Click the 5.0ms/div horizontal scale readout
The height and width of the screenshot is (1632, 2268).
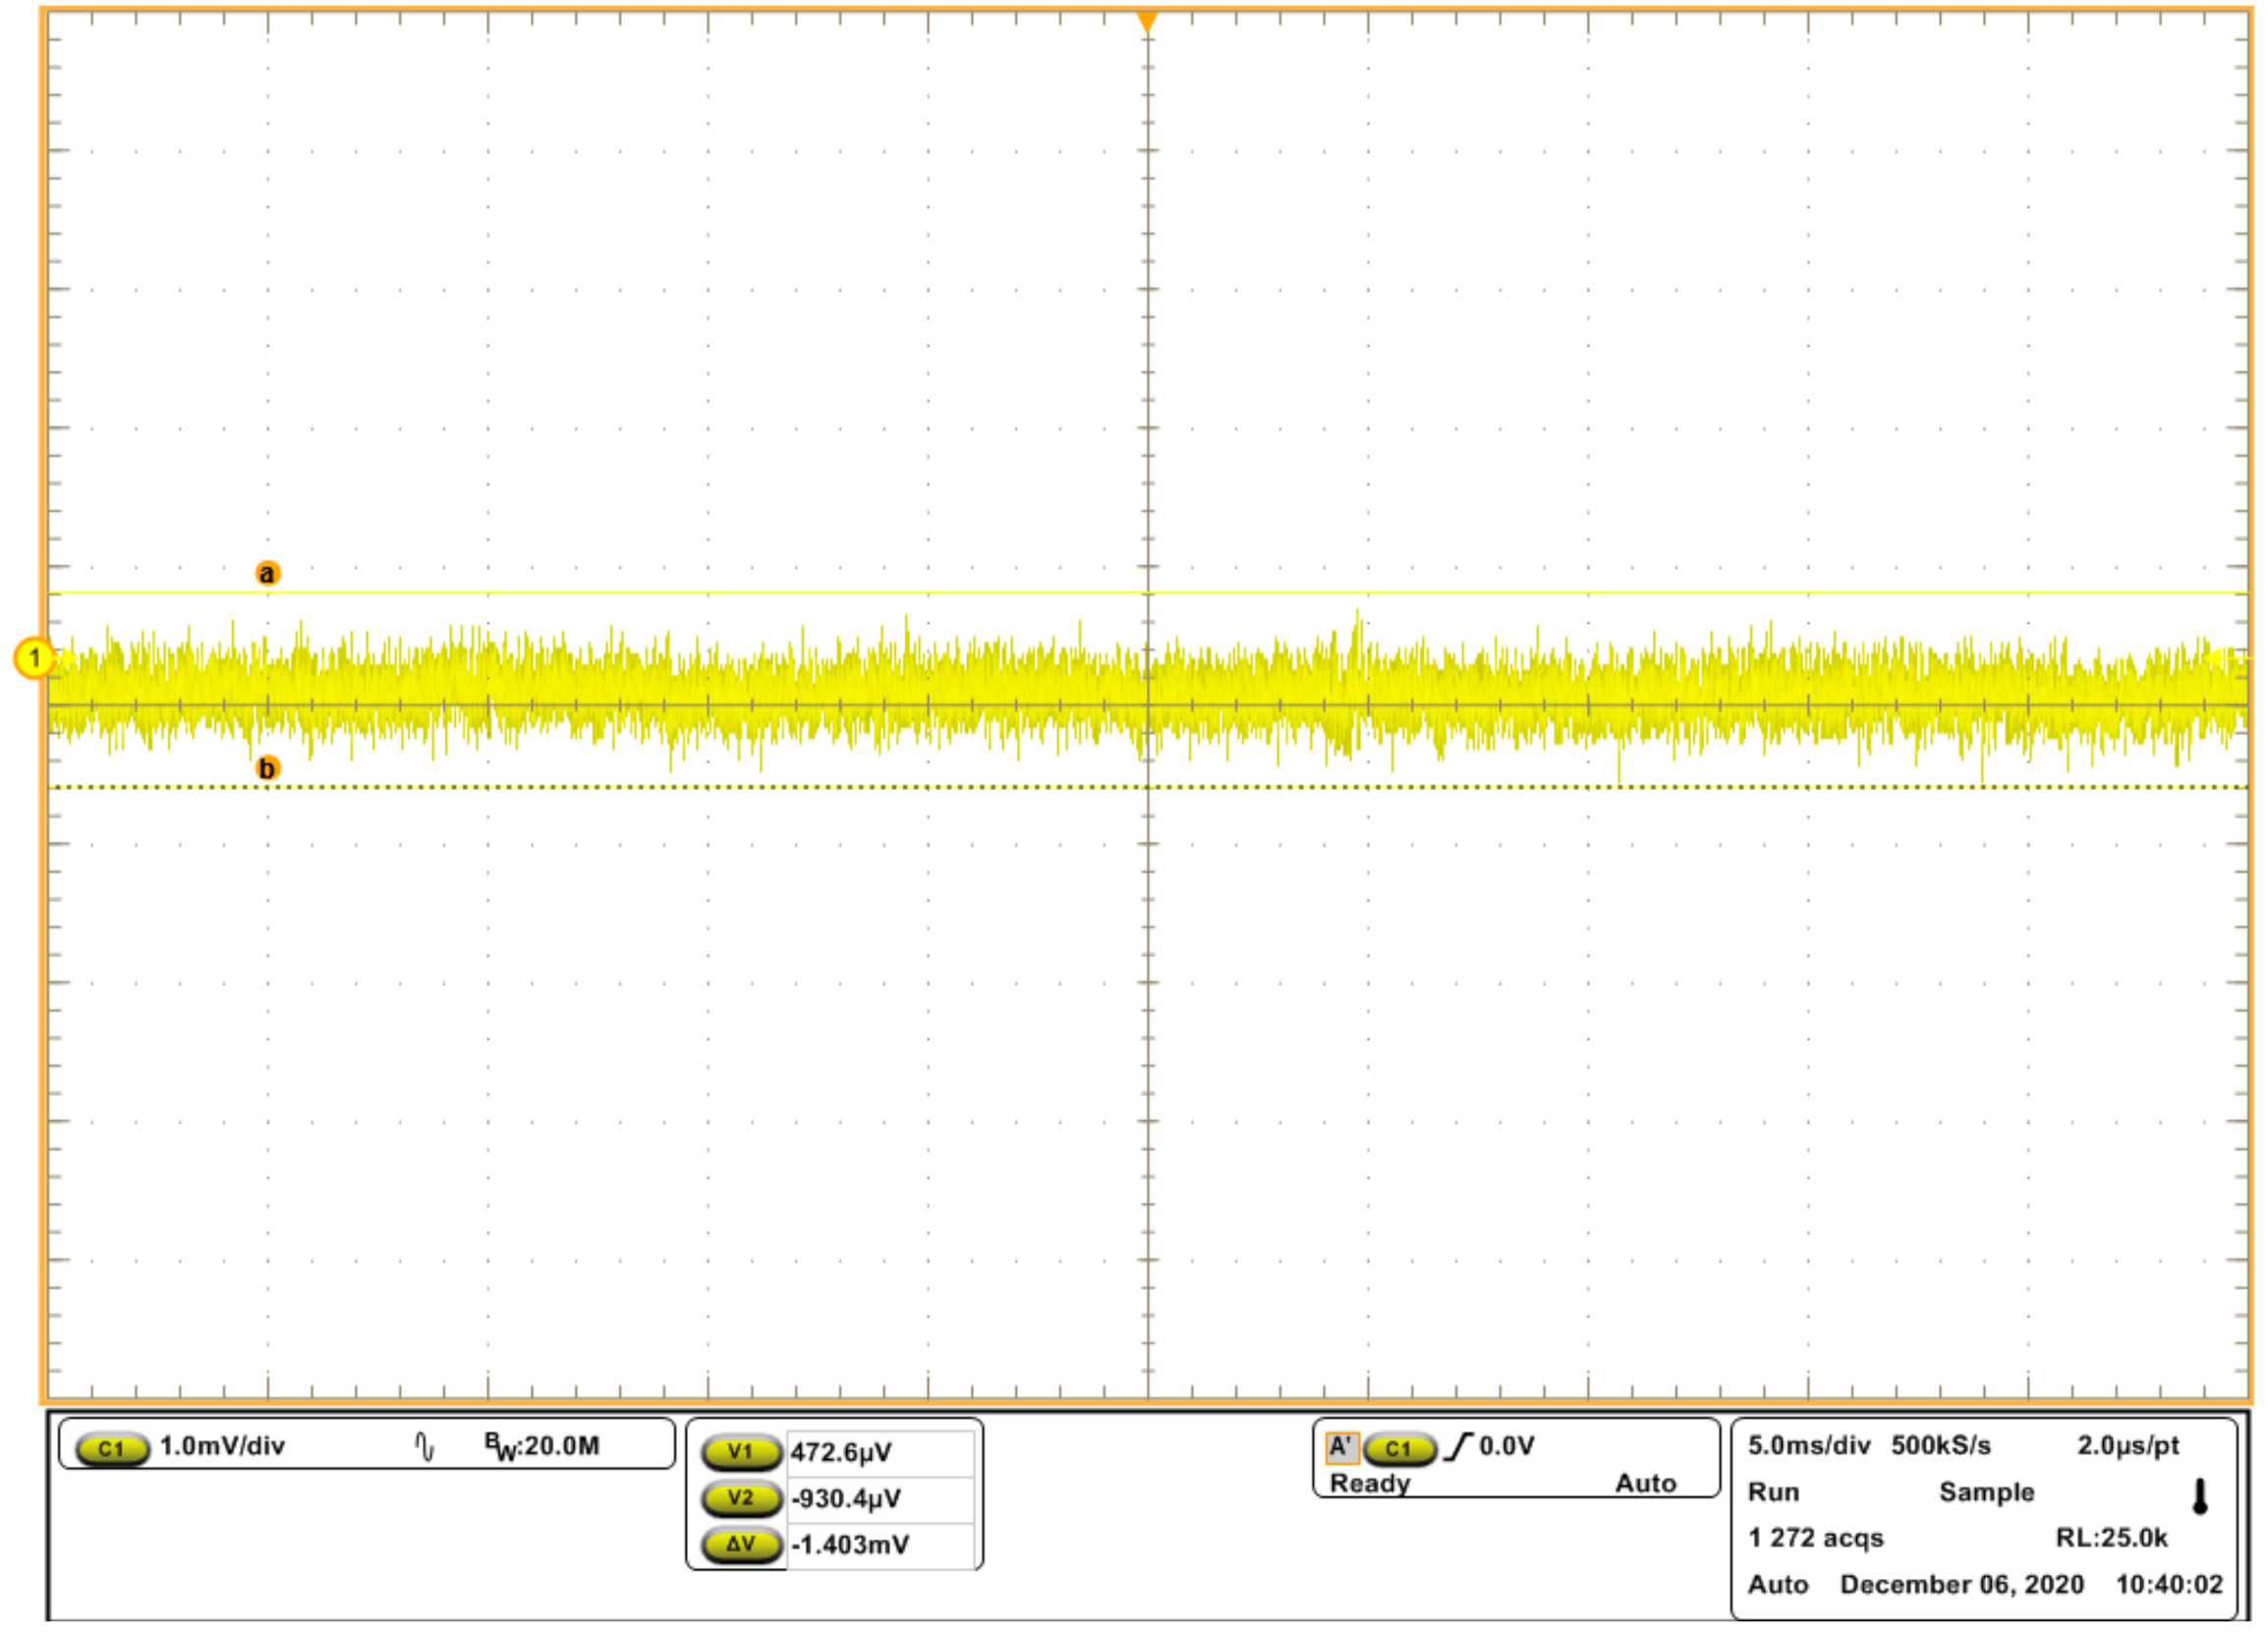[x=1808, y=1445]
